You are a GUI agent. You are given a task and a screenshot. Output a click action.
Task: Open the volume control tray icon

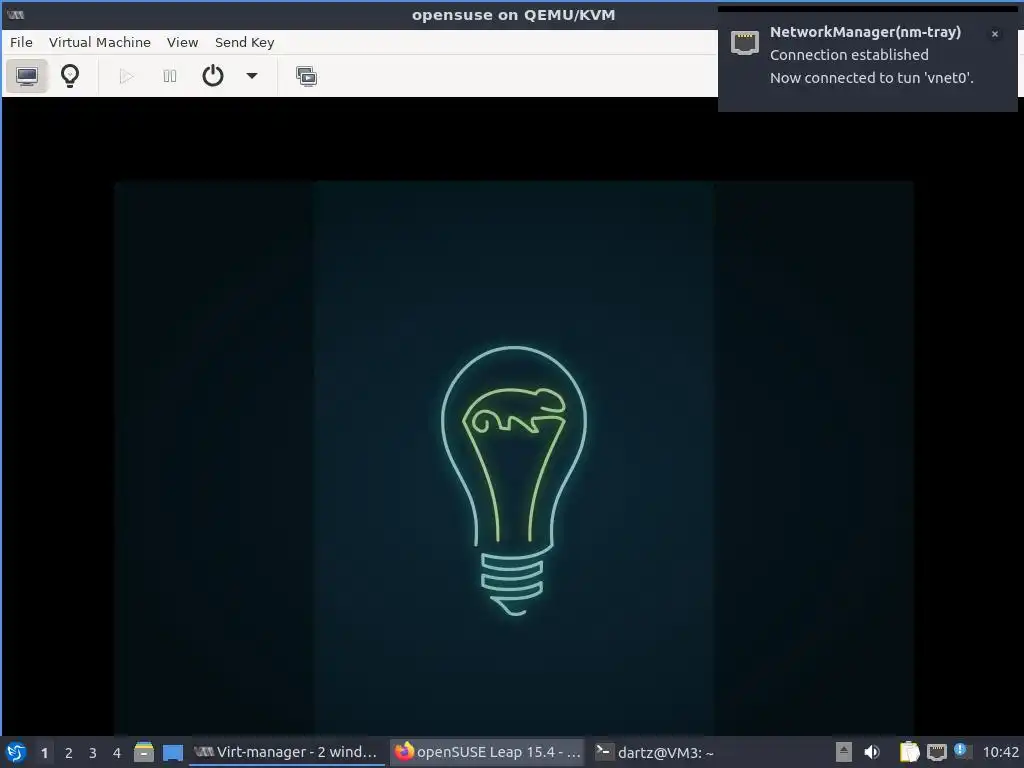(x=872, y=752)
